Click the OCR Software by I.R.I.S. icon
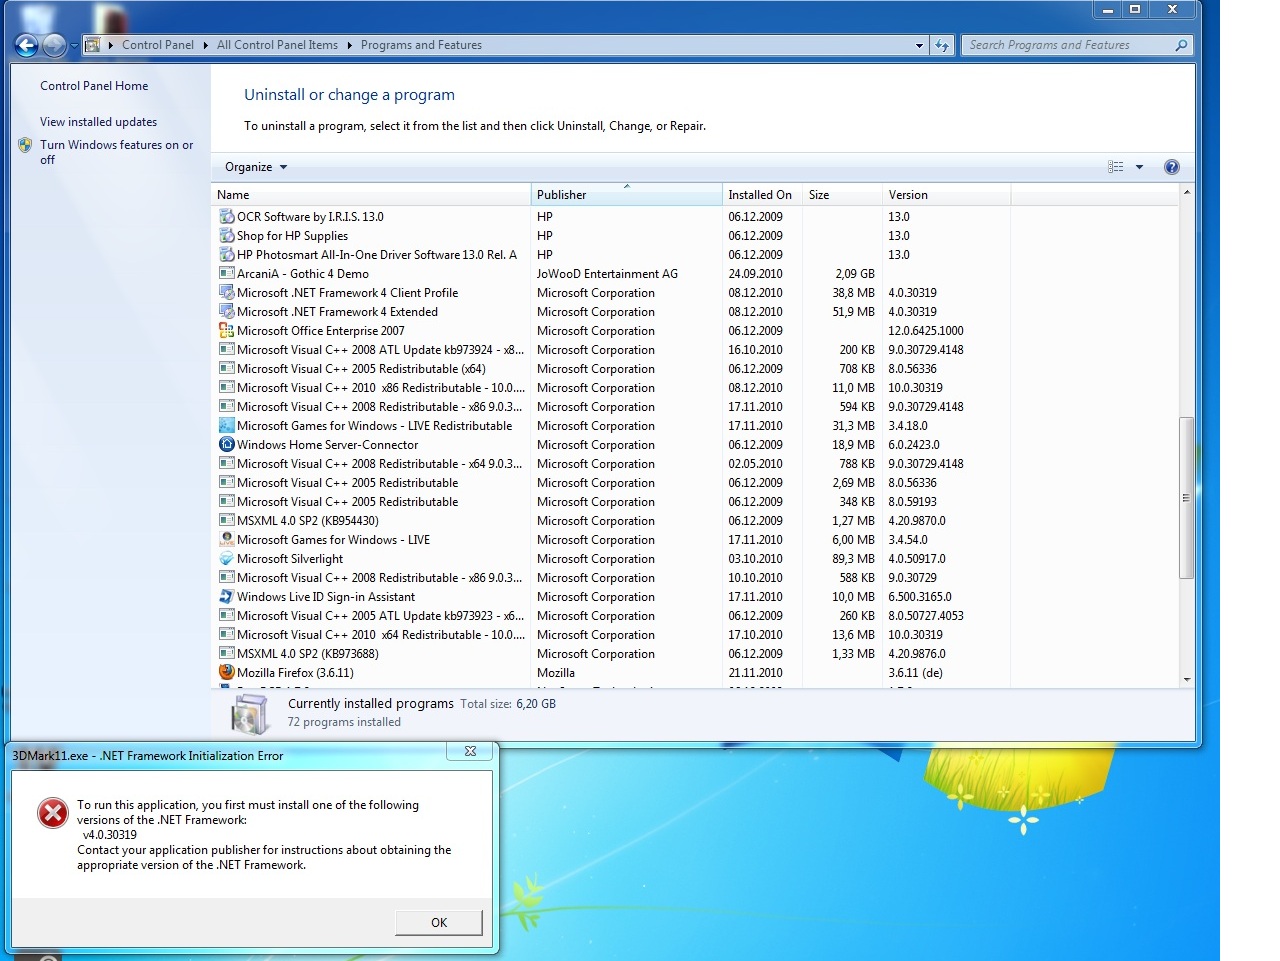 pyautogui.click(x=227, y=216)
